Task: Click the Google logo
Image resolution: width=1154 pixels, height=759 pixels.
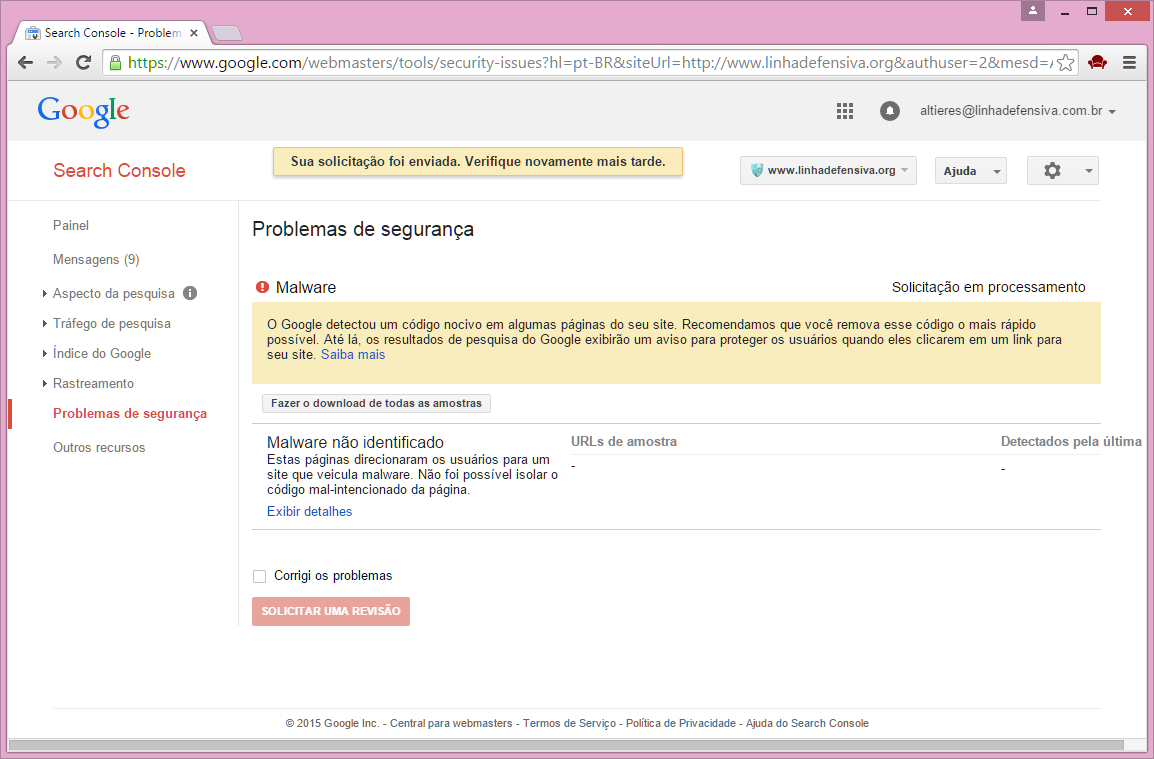Action: point(84,111)
